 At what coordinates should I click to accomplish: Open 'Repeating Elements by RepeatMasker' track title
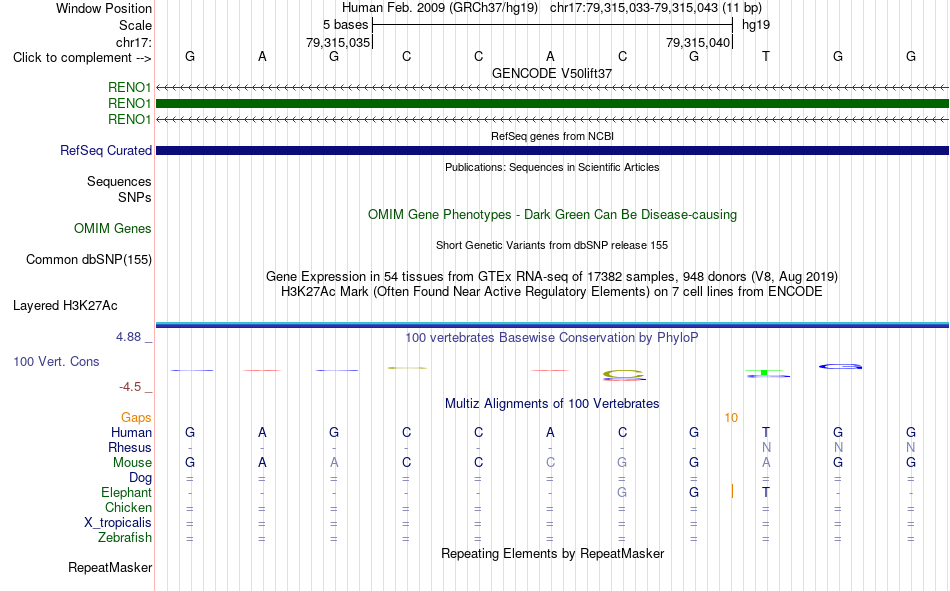click(x=552, y=553)
